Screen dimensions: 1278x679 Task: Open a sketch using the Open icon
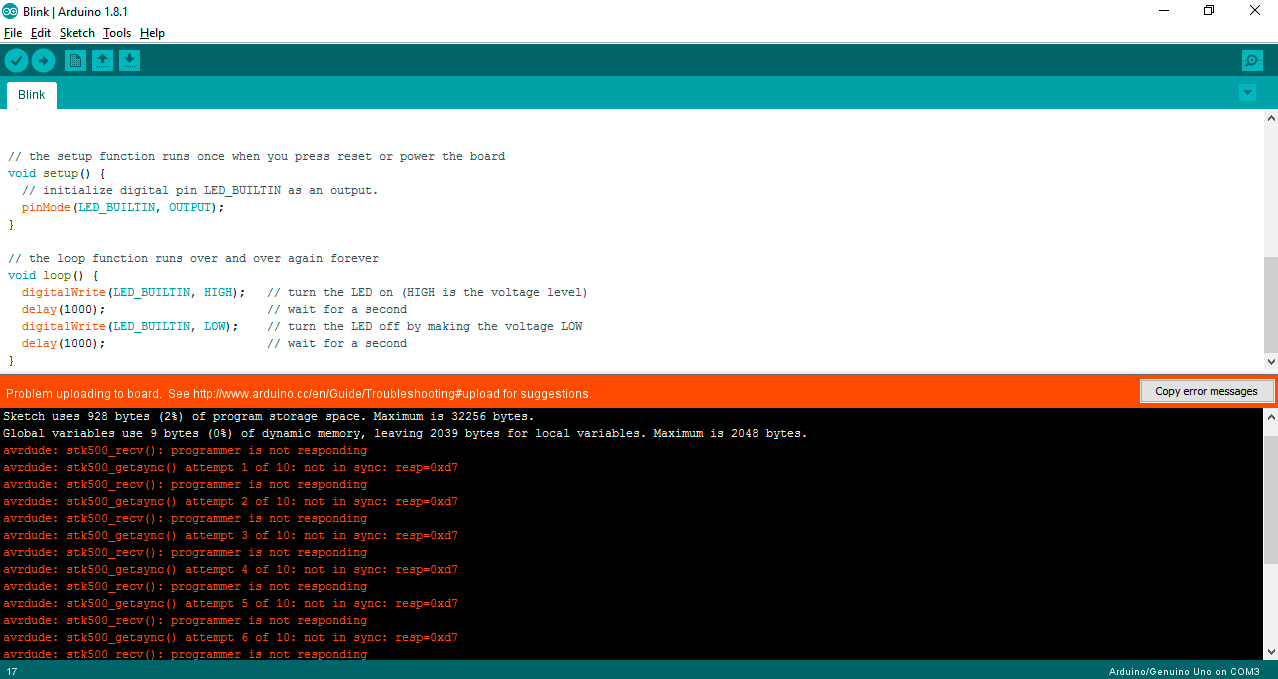(x=102, y=61)
